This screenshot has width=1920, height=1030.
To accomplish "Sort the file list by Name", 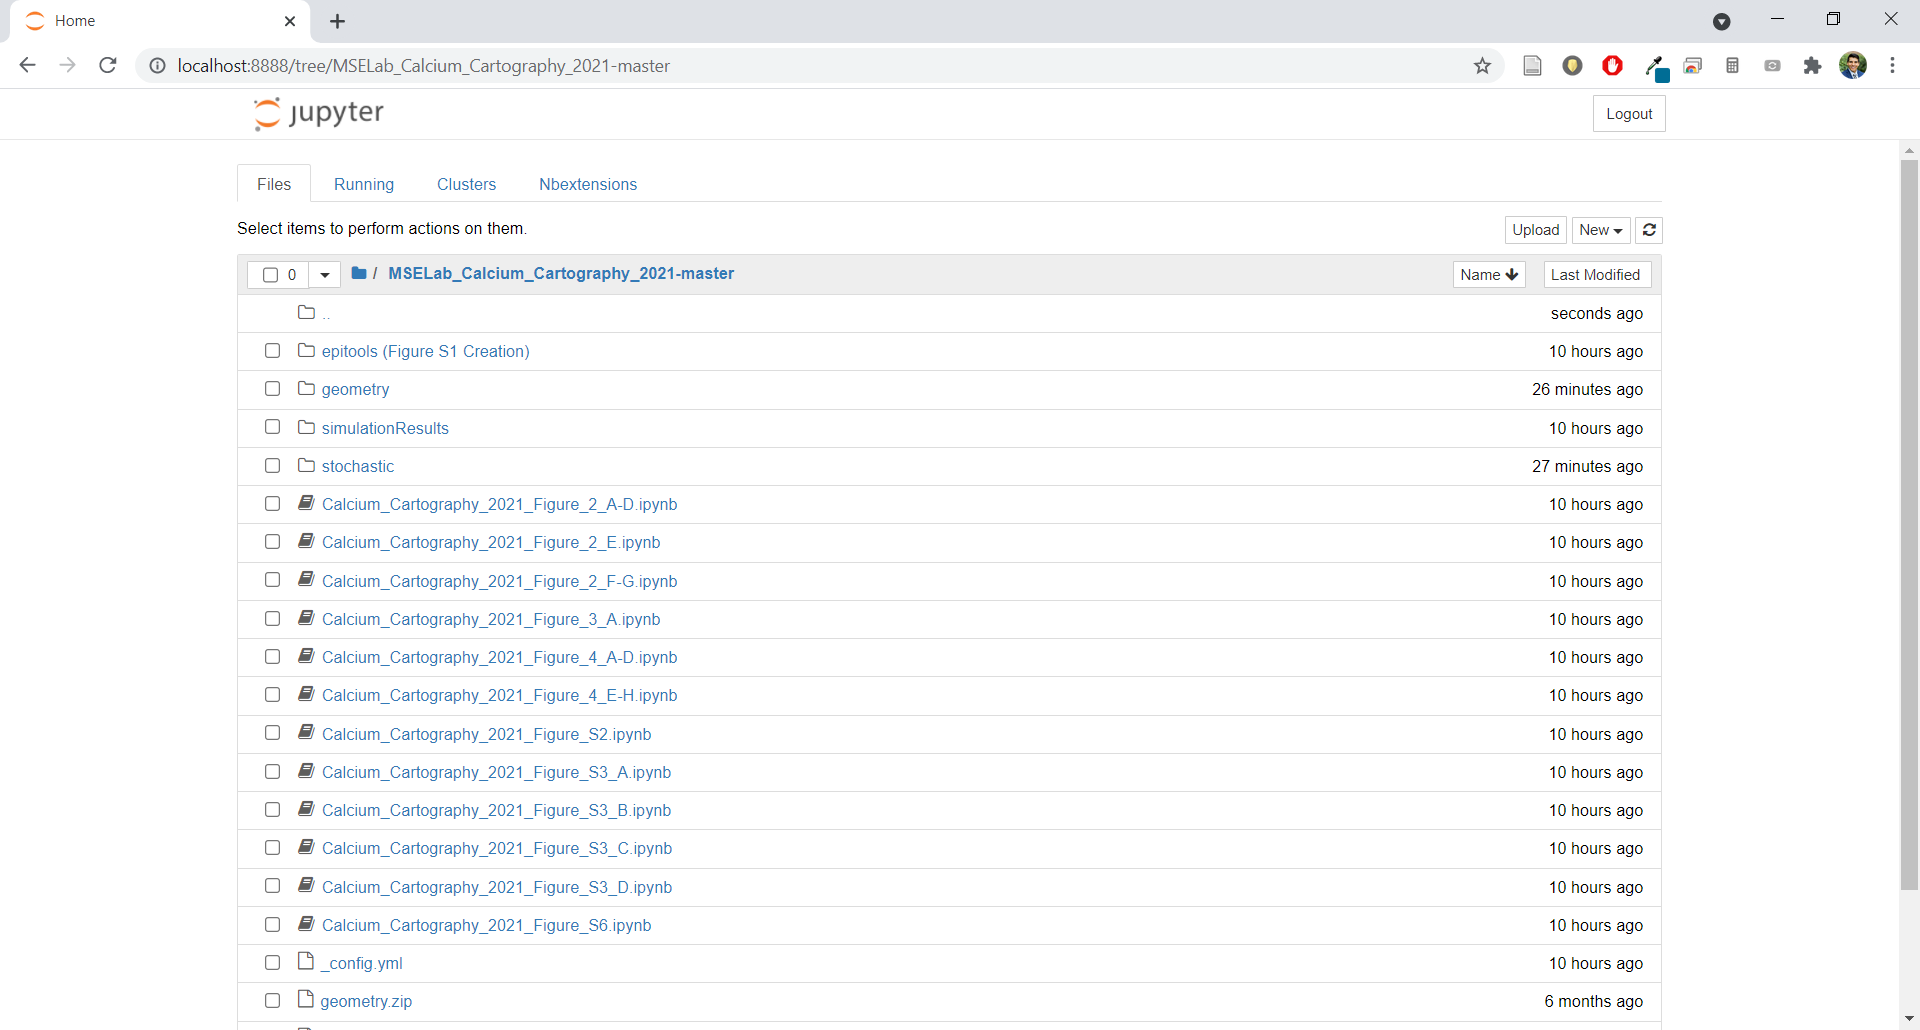I will click(x=1488, y=274).
